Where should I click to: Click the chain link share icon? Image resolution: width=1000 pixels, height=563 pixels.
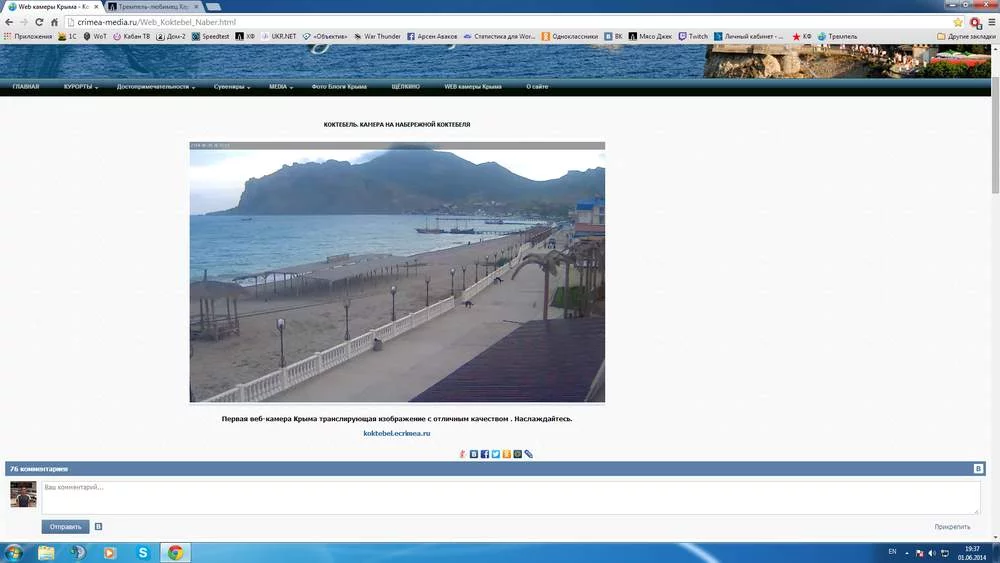tap(529, 454)
